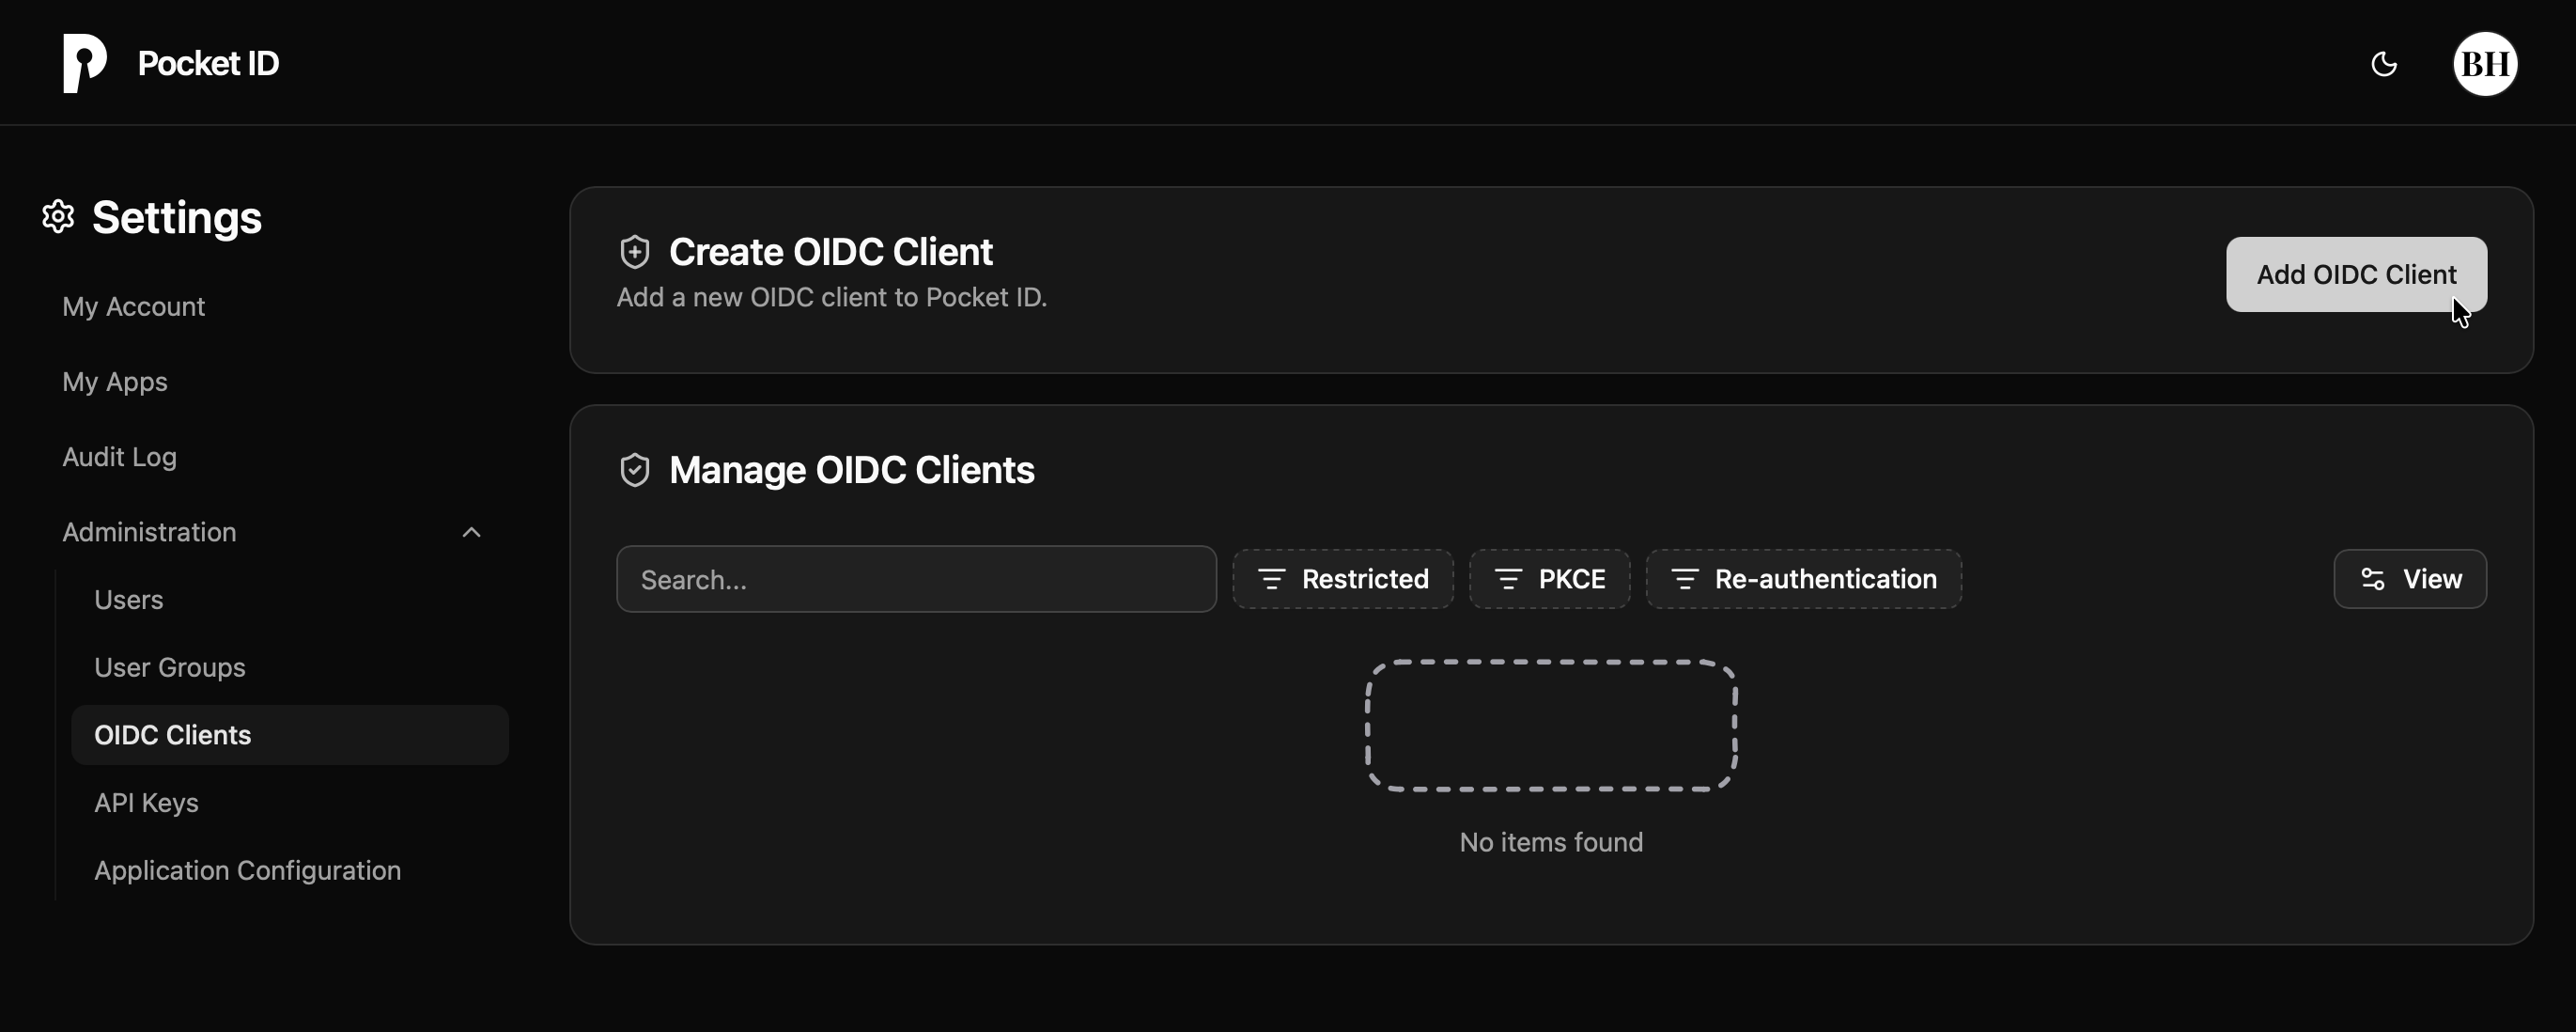Enable the Restricted filter
Screen dimensions: 2576x1032
tap(1343, 578)
